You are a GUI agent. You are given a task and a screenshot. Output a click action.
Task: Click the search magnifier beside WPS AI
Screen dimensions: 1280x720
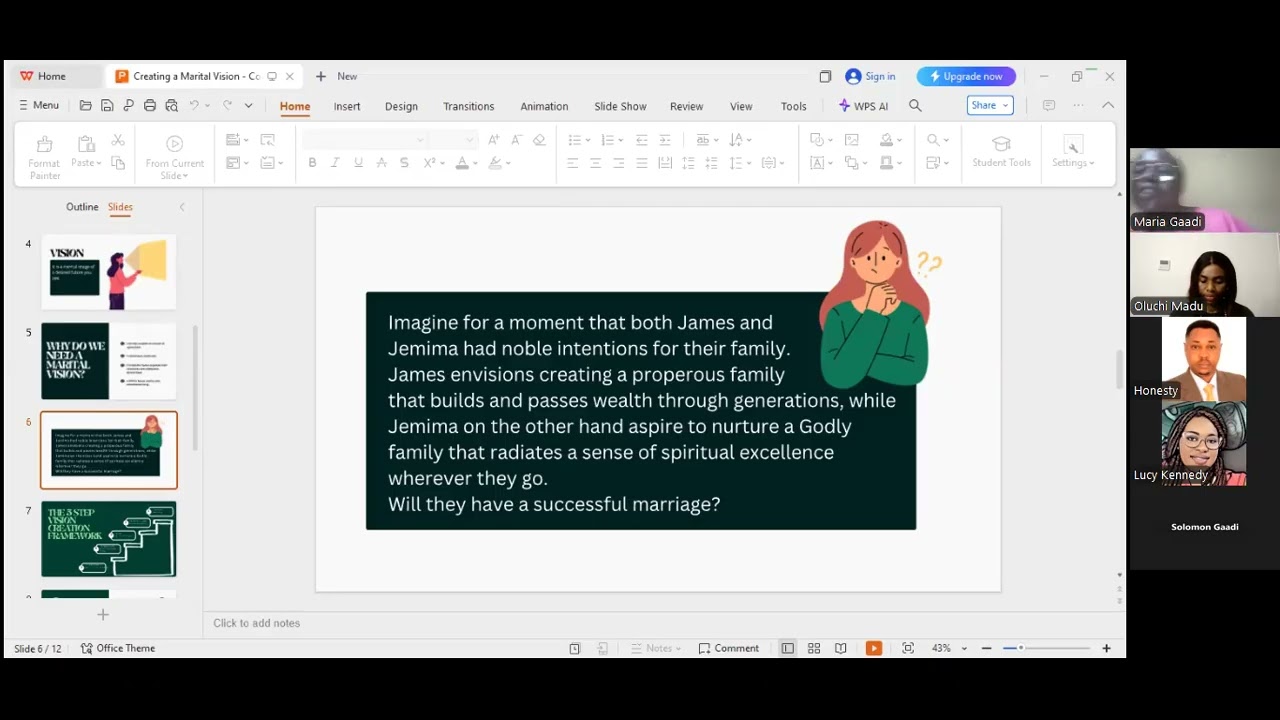(x=915, y=105)
